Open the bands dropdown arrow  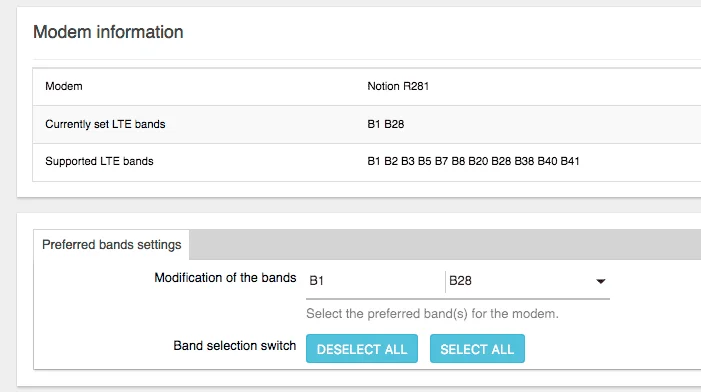click(600, 281)
